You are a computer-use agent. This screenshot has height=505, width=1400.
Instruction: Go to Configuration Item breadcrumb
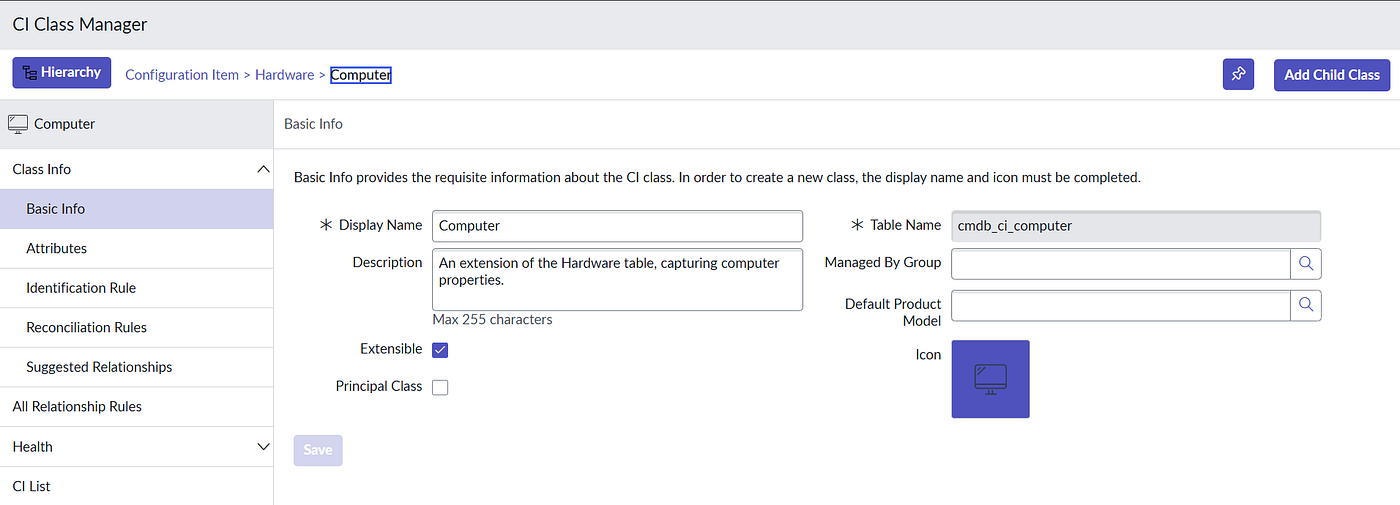click(x=182, y=75)
